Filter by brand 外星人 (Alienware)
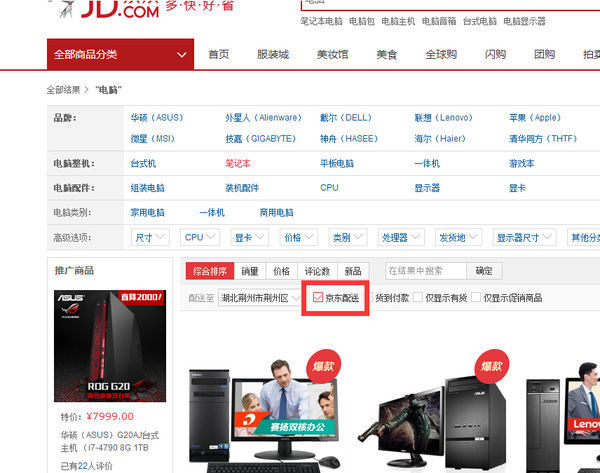This screenshot has width=600, height=473. point(263,117)
